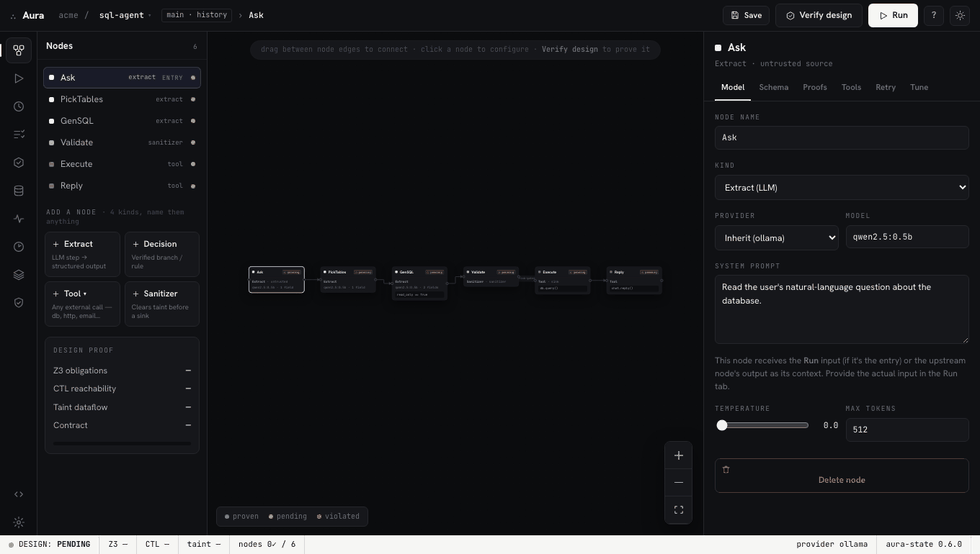Add an Extract node
This screenshot has width=980, height=554.
(82, 254)
